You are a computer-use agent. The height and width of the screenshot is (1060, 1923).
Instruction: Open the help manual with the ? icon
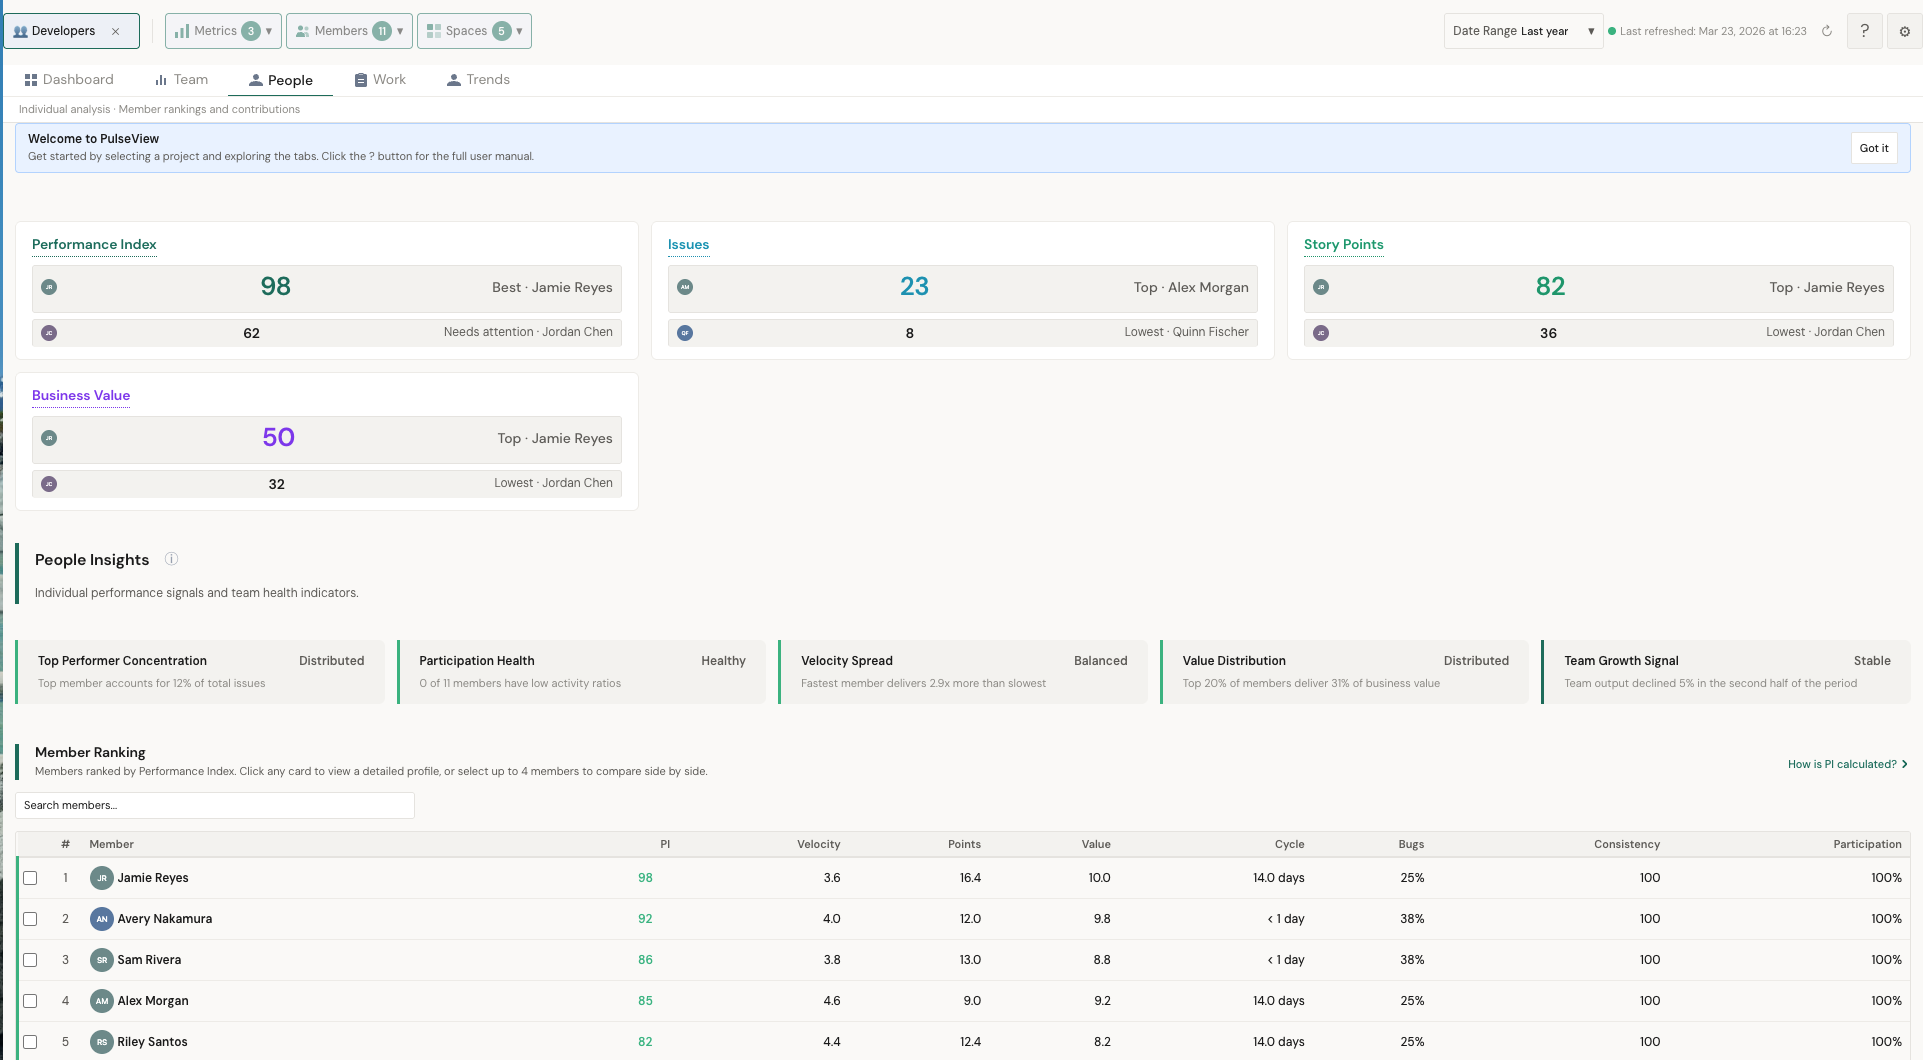[1864, 30]
